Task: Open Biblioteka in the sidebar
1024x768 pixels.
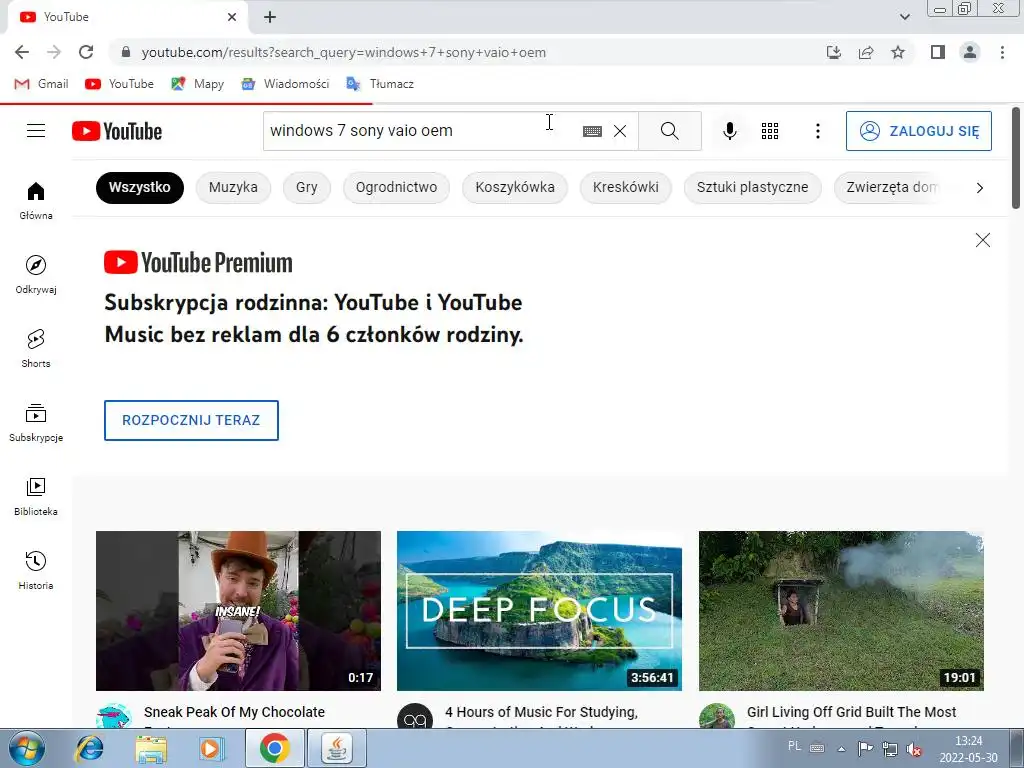Action: [36, 496]
